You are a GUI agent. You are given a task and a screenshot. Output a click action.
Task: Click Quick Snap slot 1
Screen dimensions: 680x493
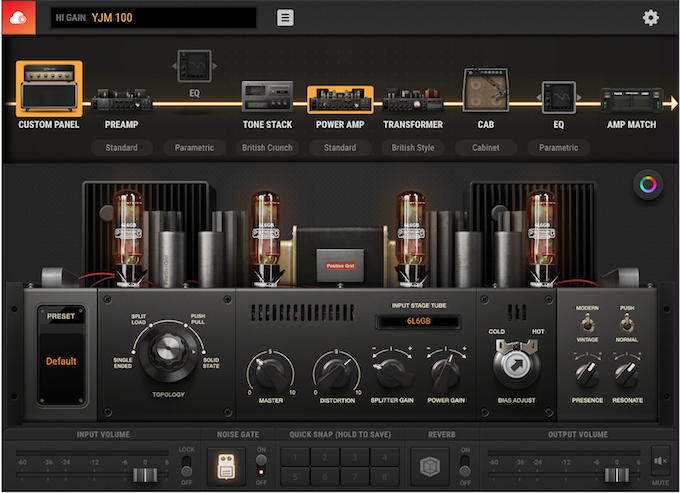click(x=295, y=457)
